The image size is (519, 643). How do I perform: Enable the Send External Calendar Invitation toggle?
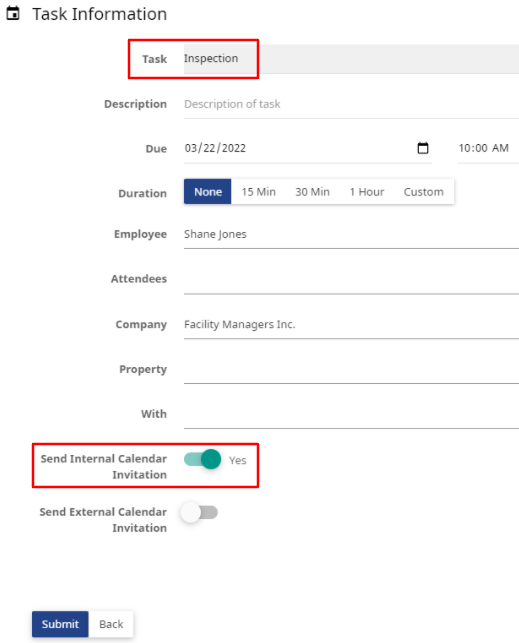[x=199, y=512]
